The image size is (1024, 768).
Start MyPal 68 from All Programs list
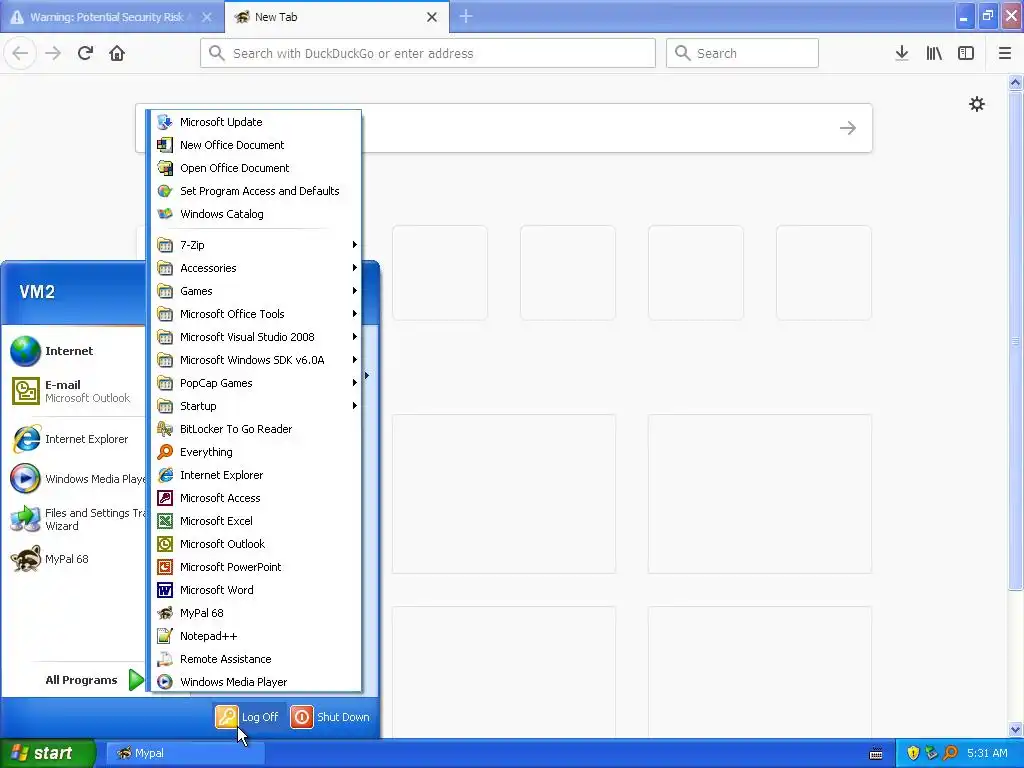[255, 613]
